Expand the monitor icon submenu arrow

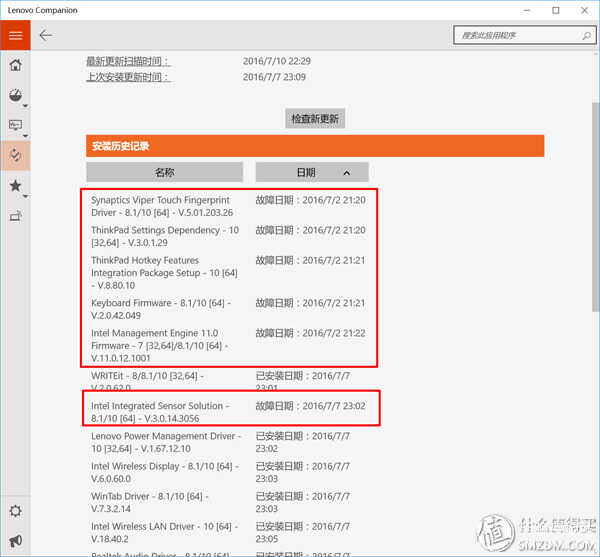point(25,136)
